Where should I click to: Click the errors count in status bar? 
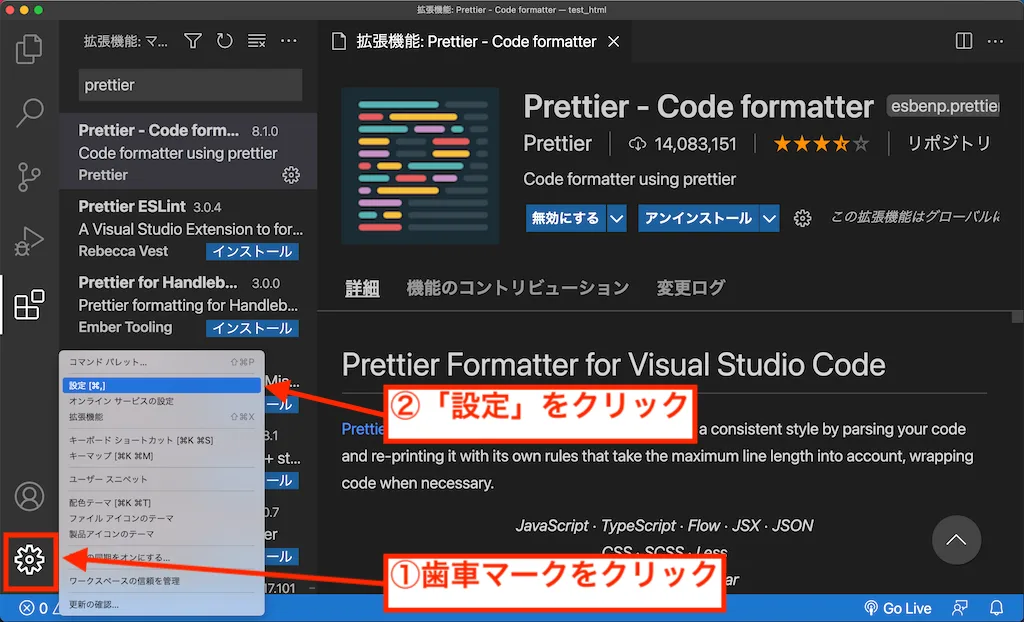[33, 608]
